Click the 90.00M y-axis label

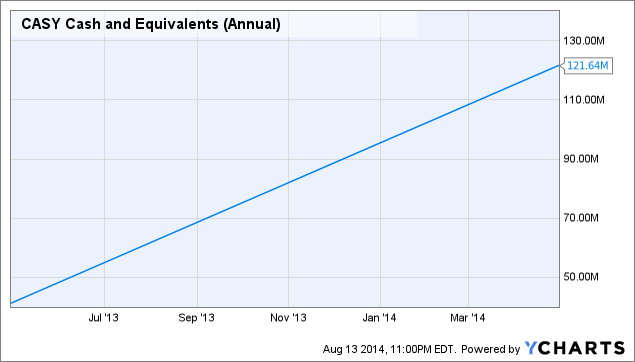point(581,159)
